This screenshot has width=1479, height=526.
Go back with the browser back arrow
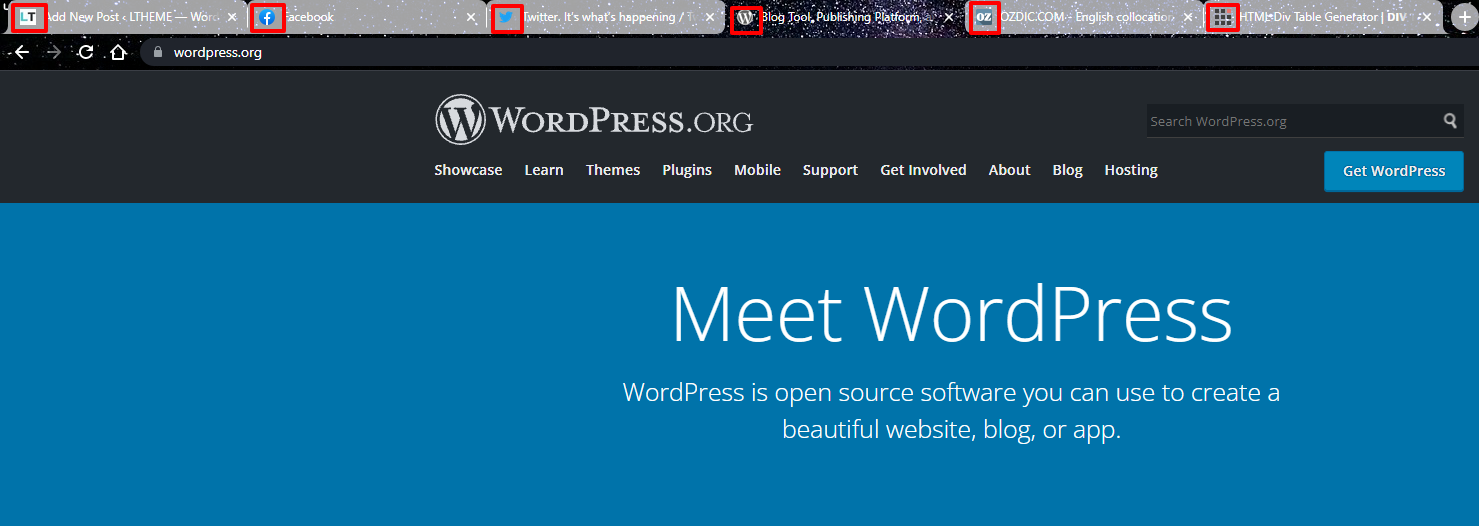[x=21, y=52]
